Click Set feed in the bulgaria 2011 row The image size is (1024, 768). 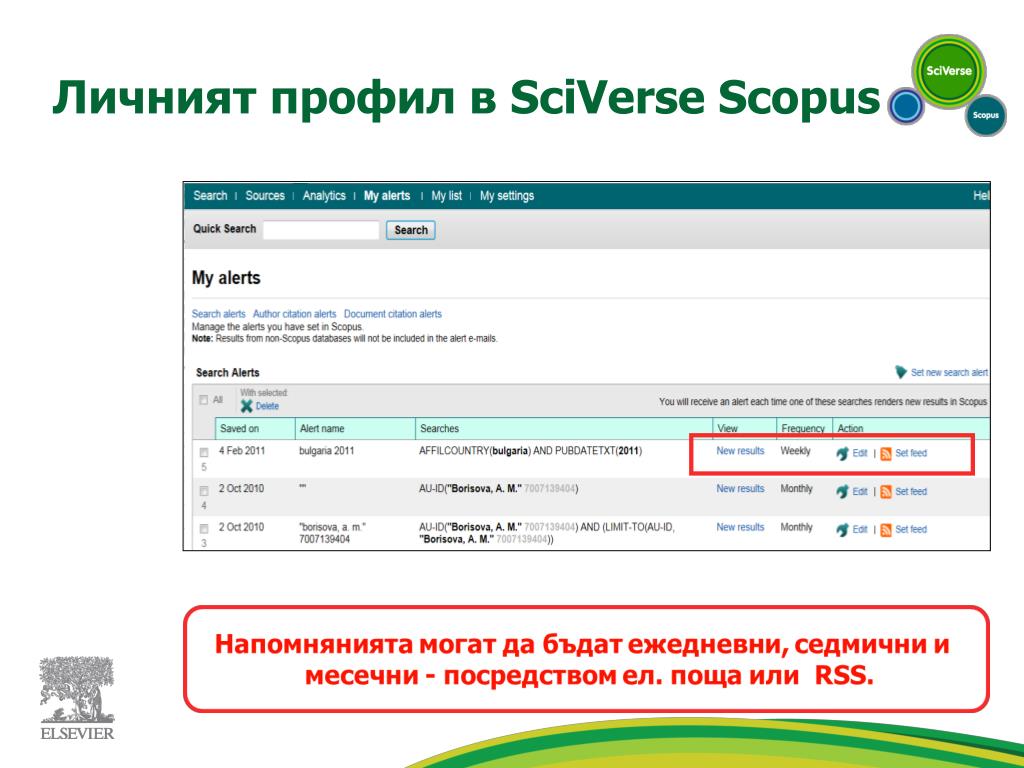[x=910, y=453]
